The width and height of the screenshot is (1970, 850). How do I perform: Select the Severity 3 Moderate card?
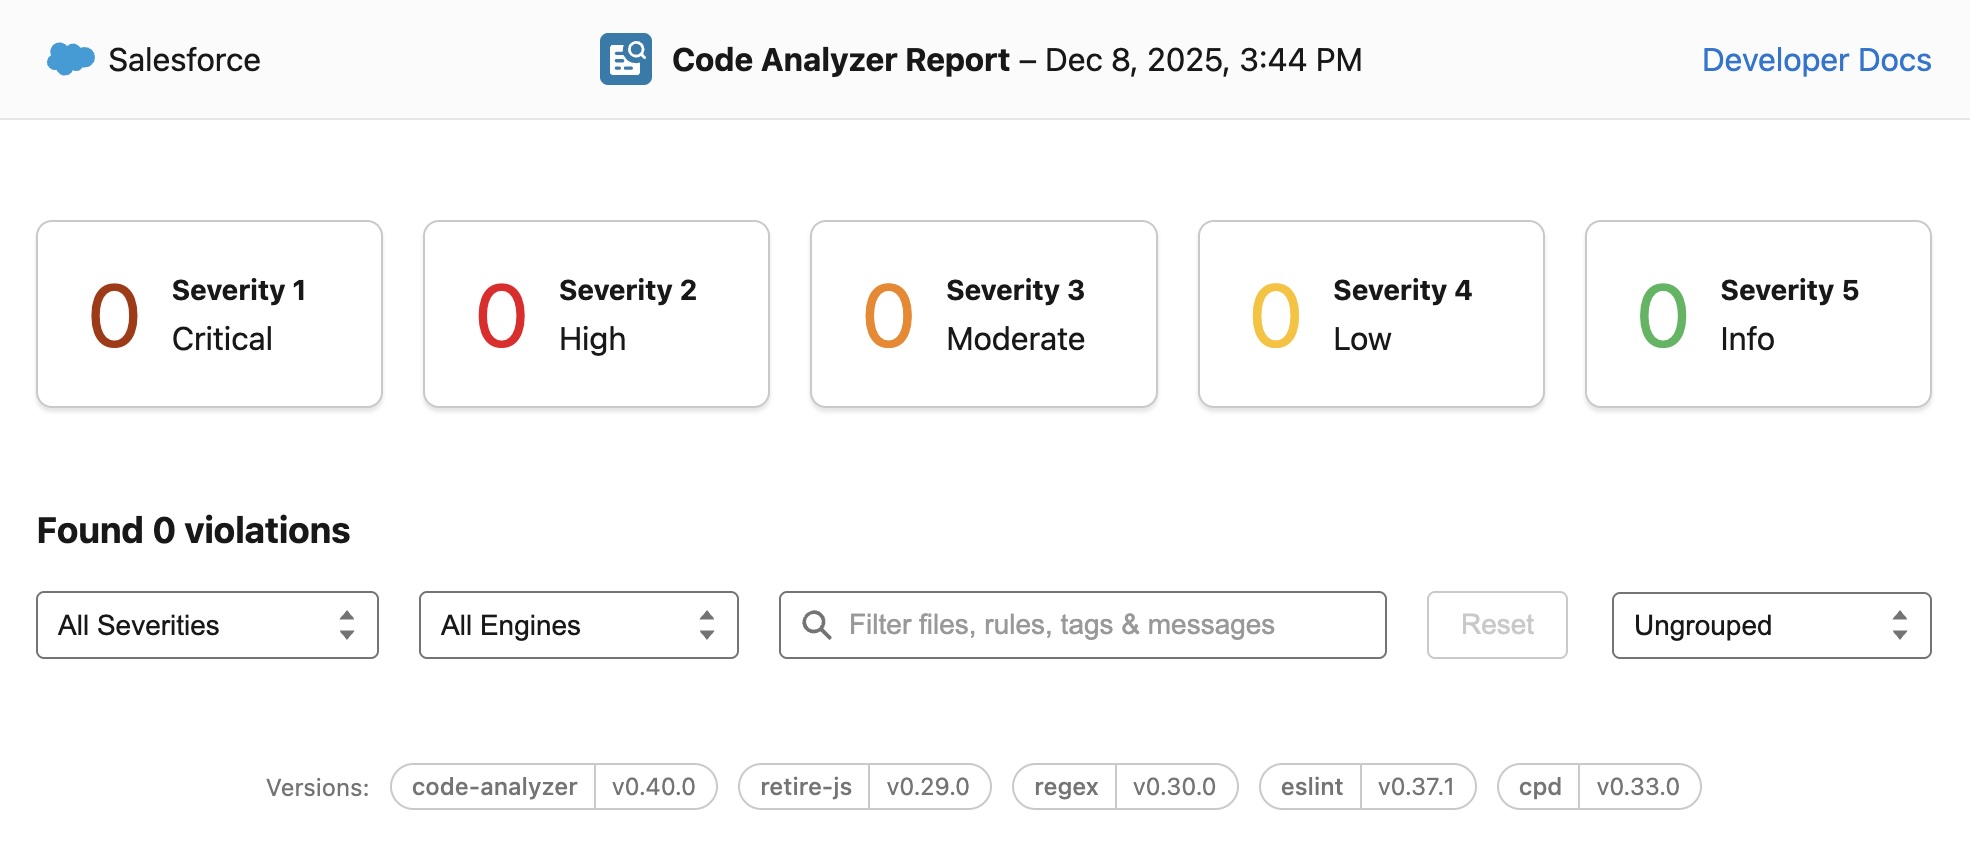[984, 314]
